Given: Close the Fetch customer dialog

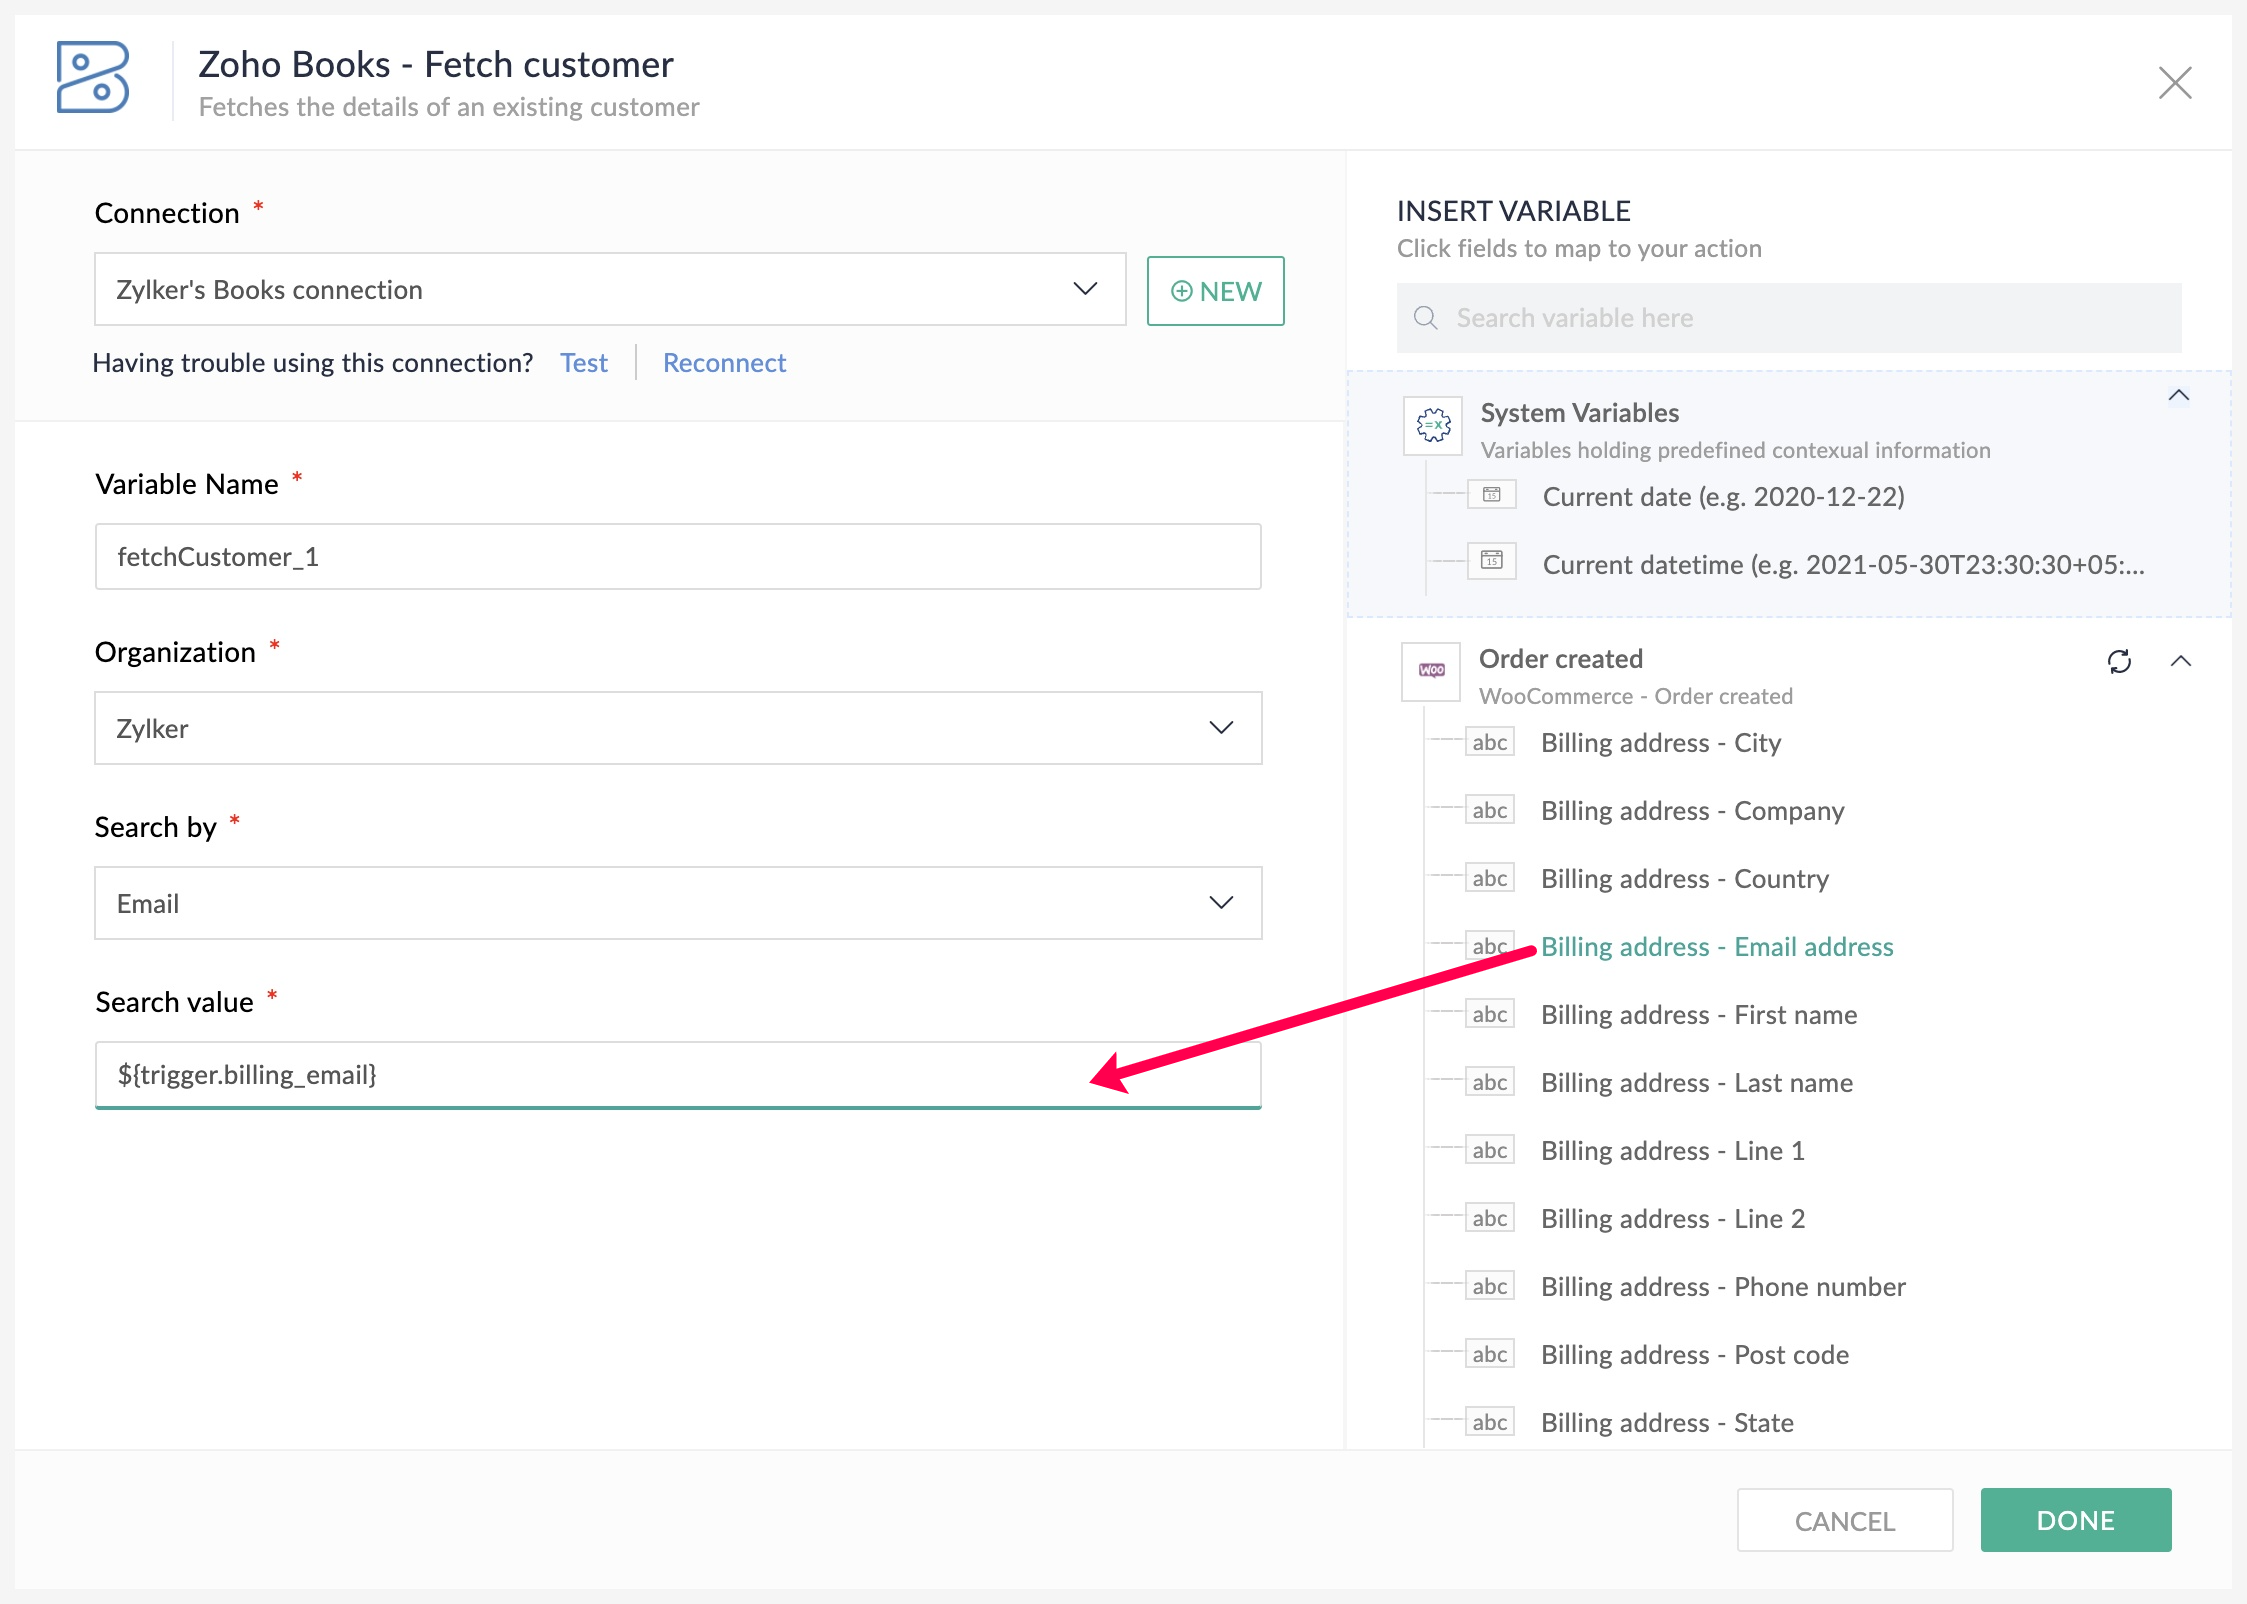Looking at the screenshot, I should click(x=2174, y=83).
